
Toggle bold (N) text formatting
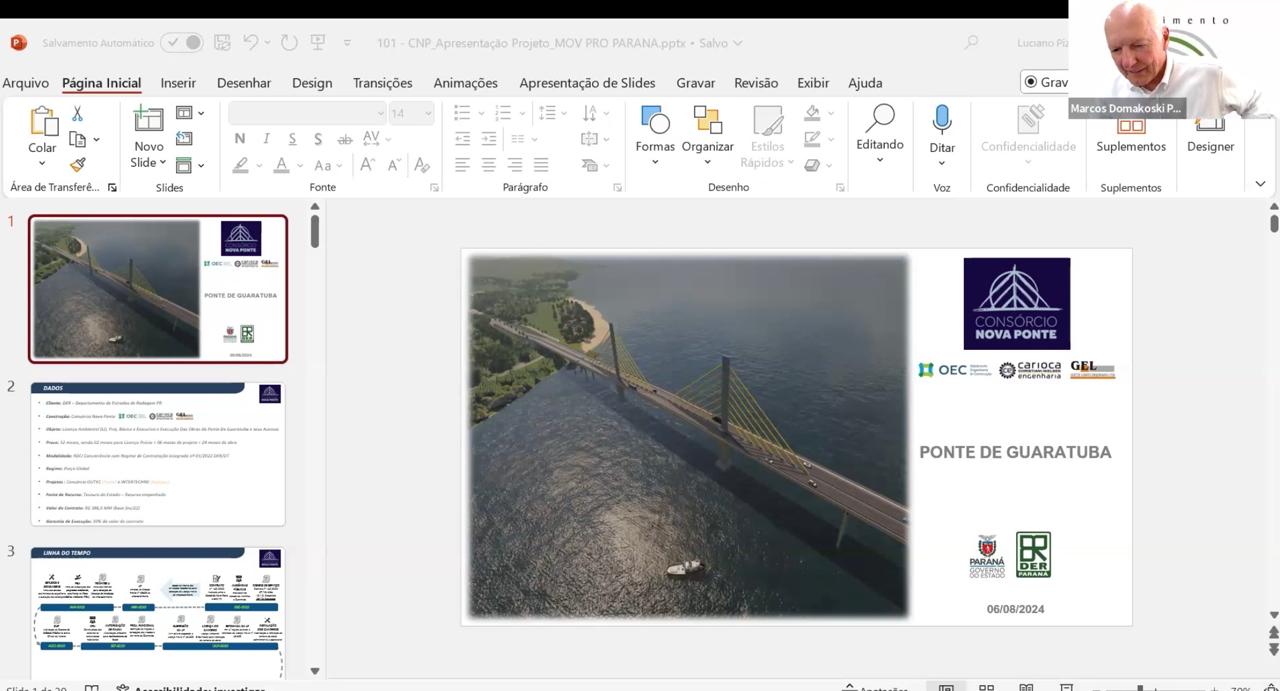coord(240,139)
